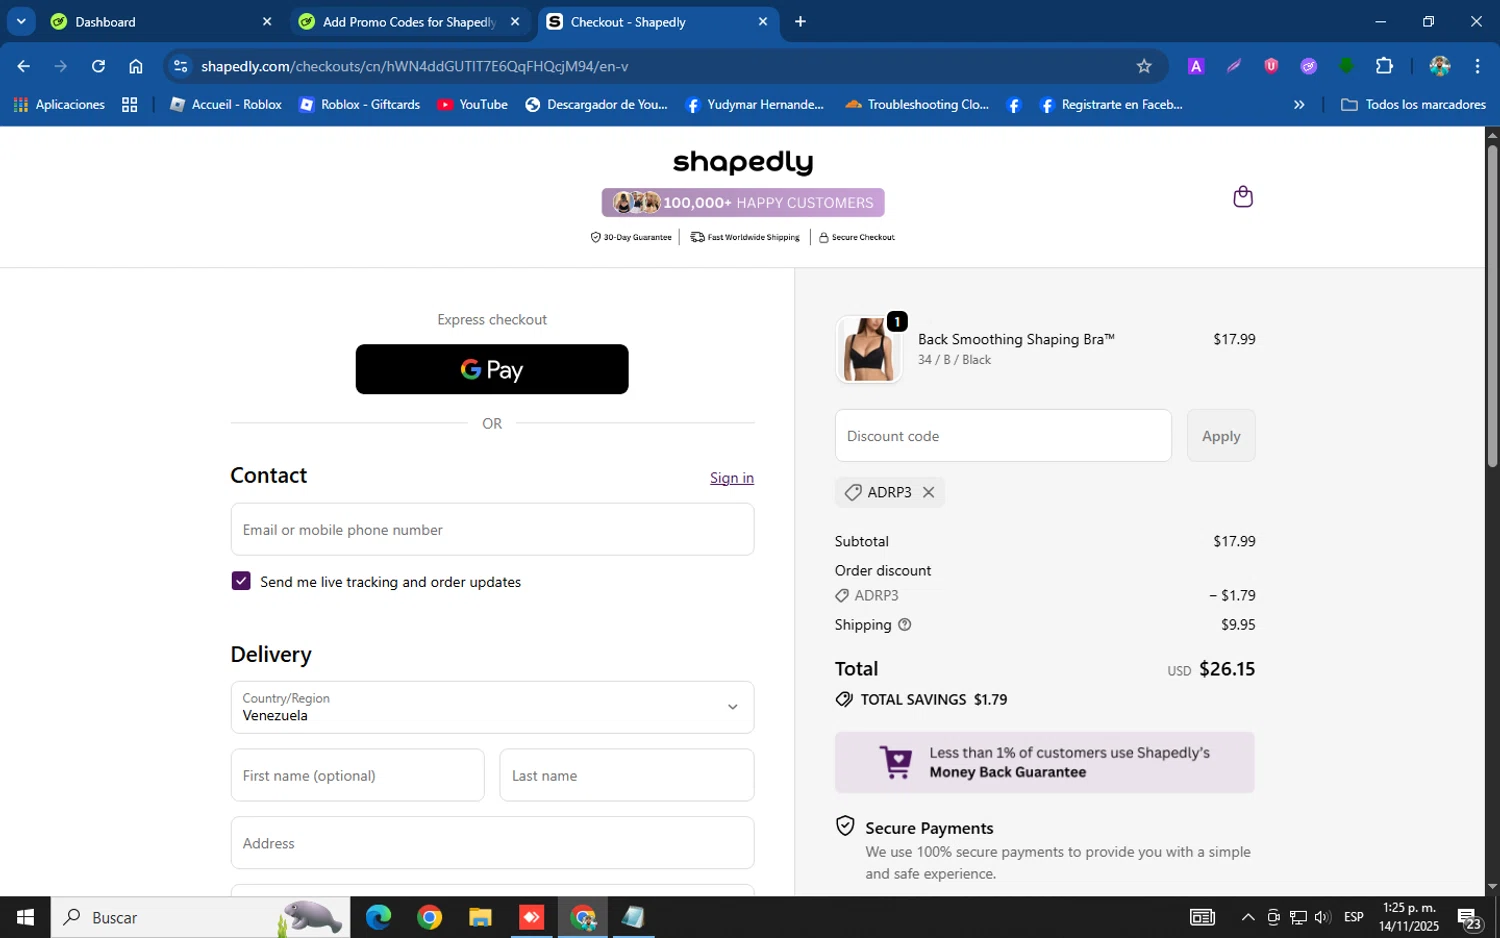
Task: Click the Address input field
Action: pos(492,843)
